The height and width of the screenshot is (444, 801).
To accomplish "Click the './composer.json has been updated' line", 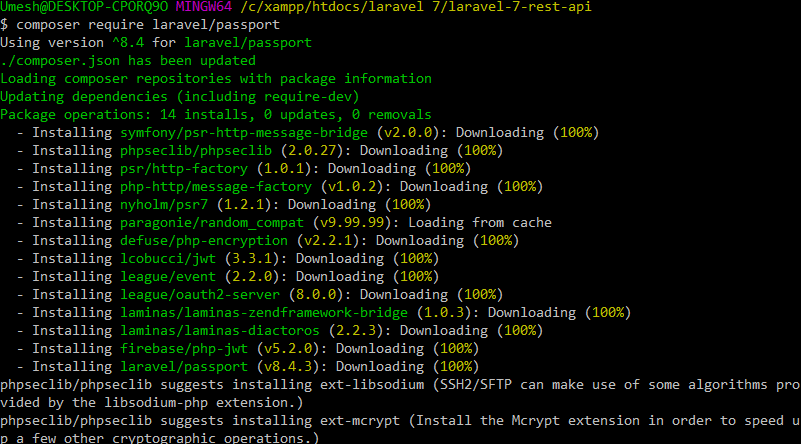I will coord(128,61).
